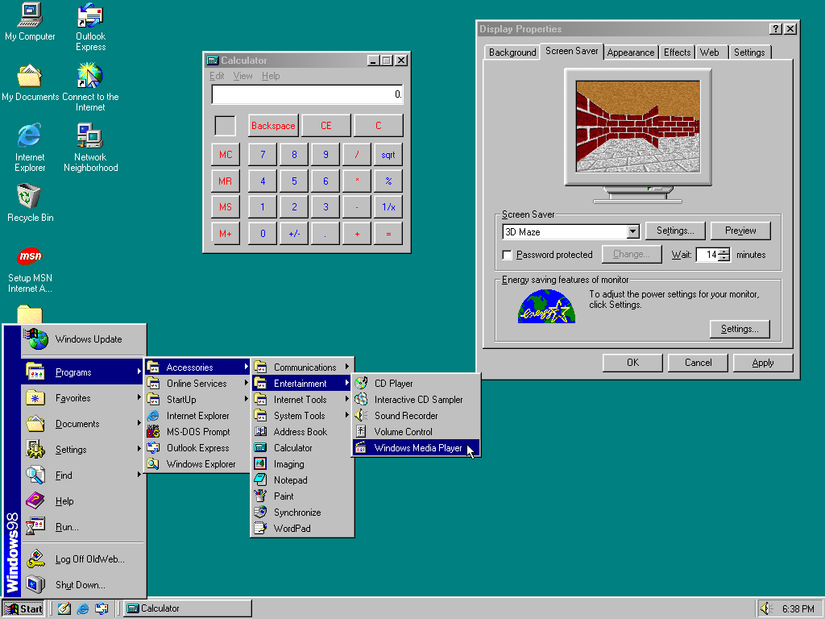Open the My Documents folder icon
This screenshot has height=619, width=825.
pos(30,76)
